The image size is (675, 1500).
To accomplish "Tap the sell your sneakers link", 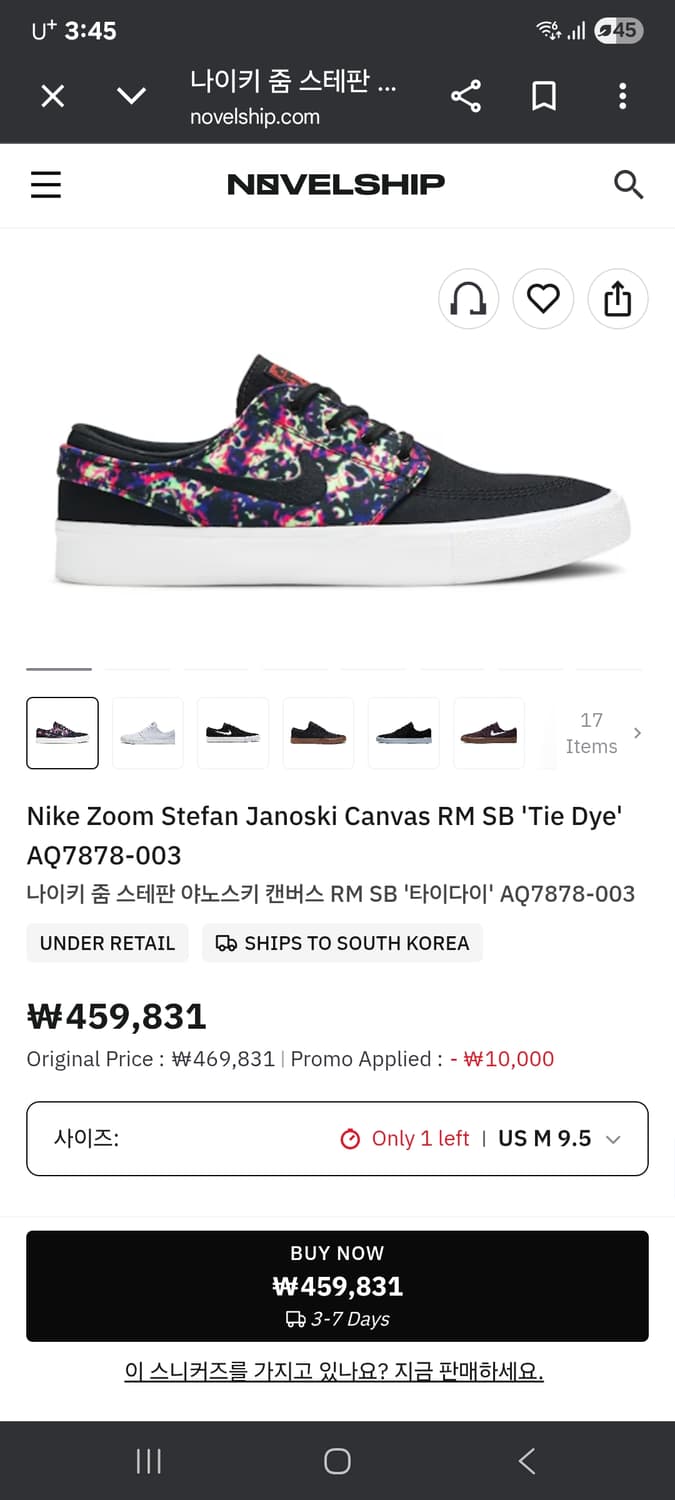I will click(x=334, y=1370).
